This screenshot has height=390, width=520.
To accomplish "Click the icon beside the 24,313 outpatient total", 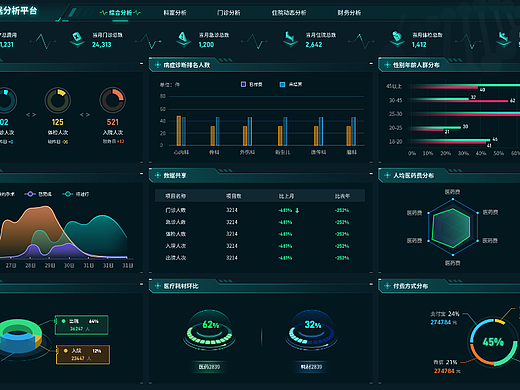I will pyautogui.click(x=77, y=39).
